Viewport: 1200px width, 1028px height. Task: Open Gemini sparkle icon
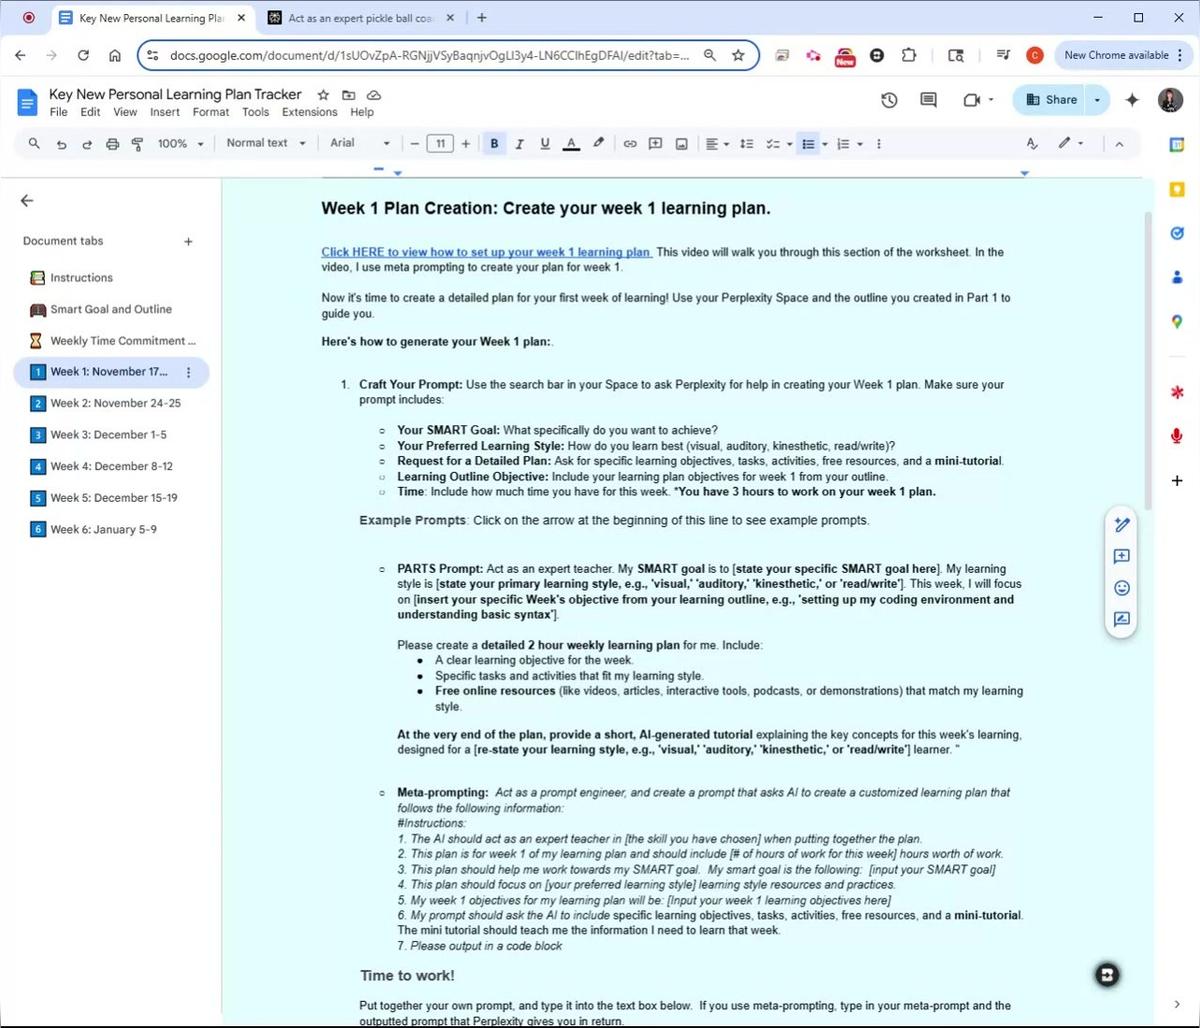pos(1132,100)
